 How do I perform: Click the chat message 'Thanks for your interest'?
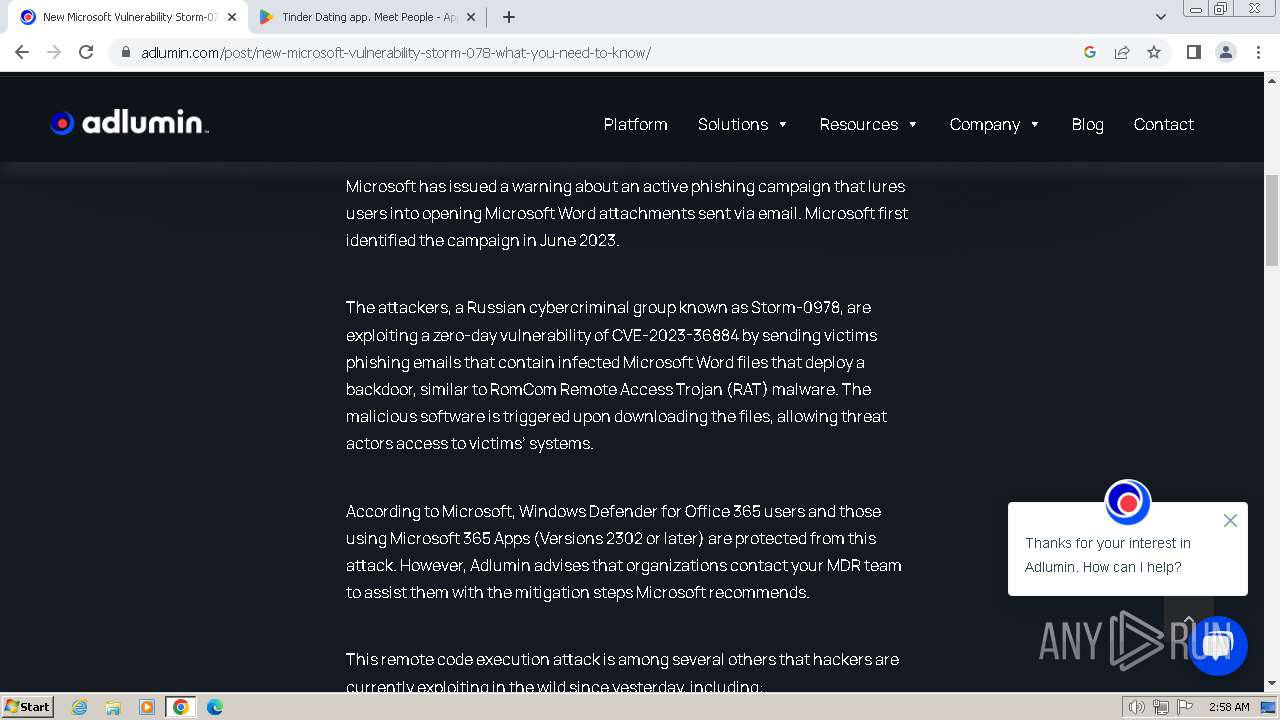point(1108,555)
